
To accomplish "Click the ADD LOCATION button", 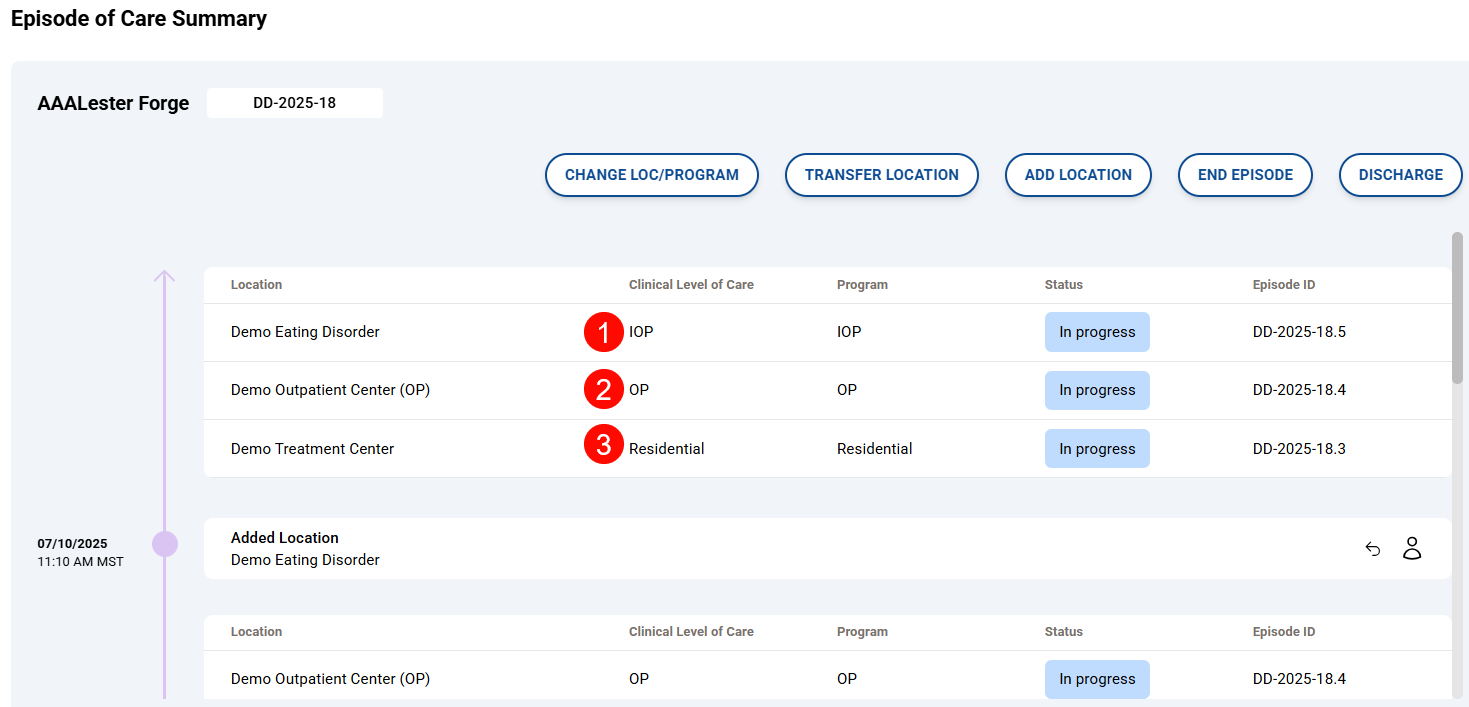I will 1078,175.
